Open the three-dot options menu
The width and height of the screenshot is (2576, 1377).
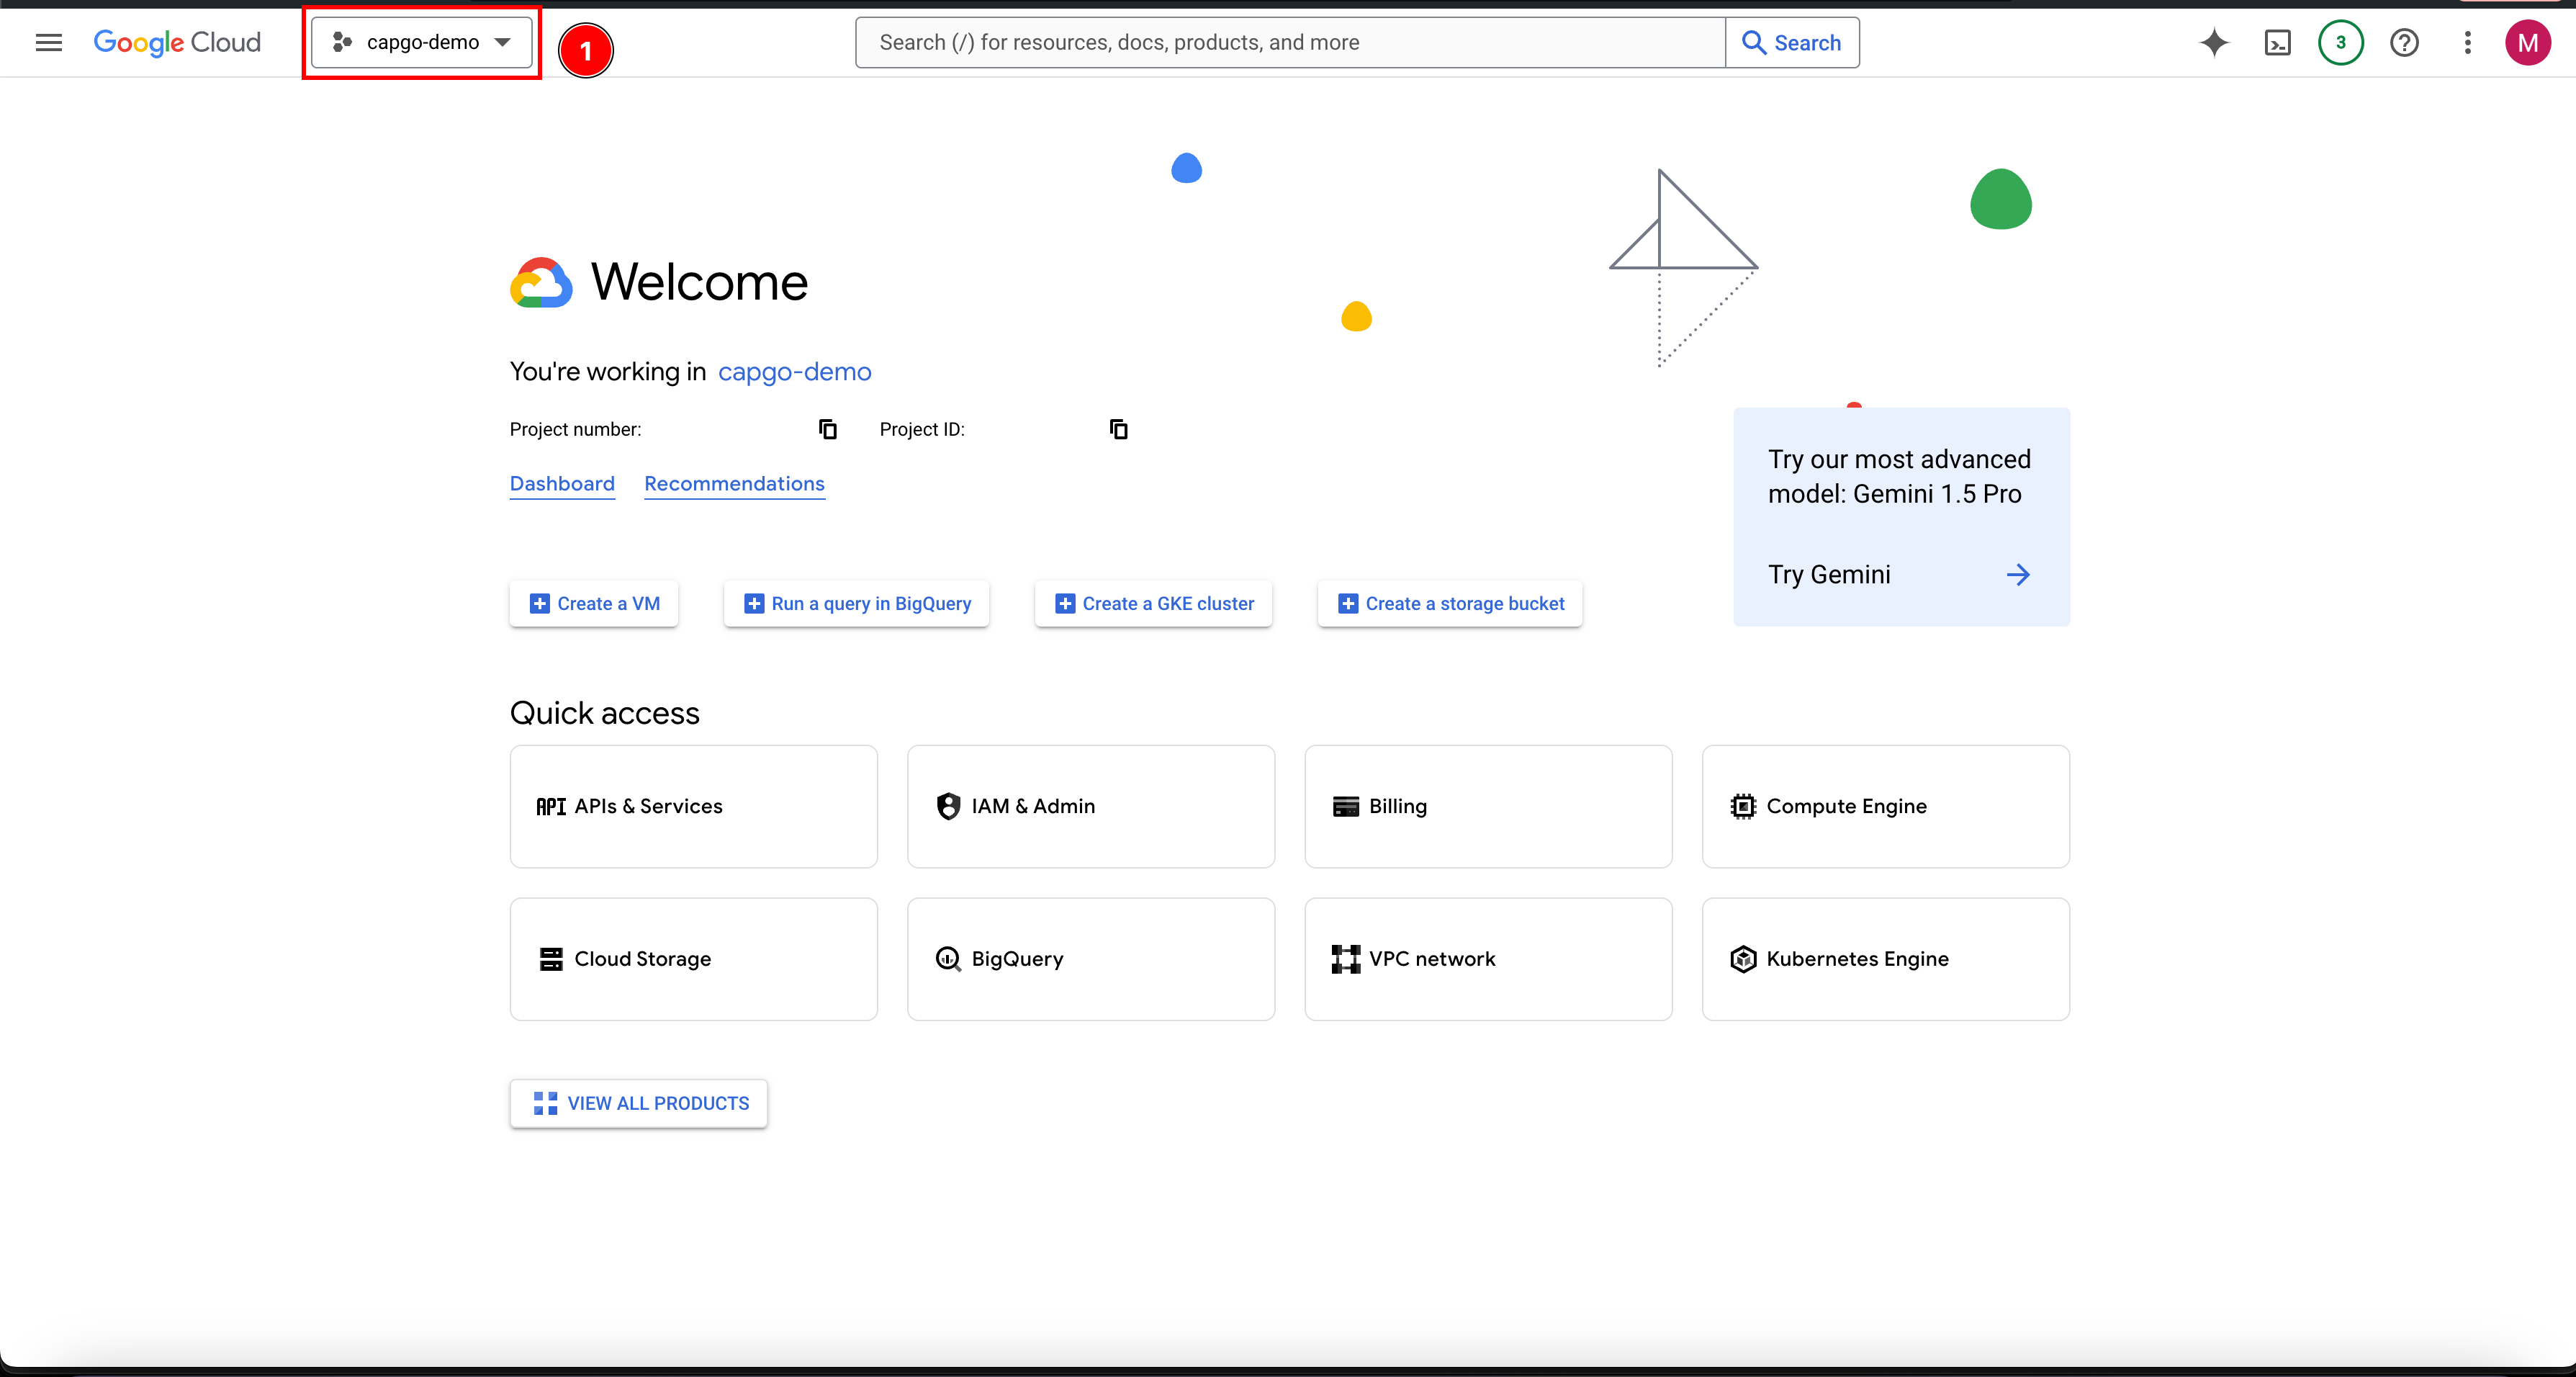2467,42
